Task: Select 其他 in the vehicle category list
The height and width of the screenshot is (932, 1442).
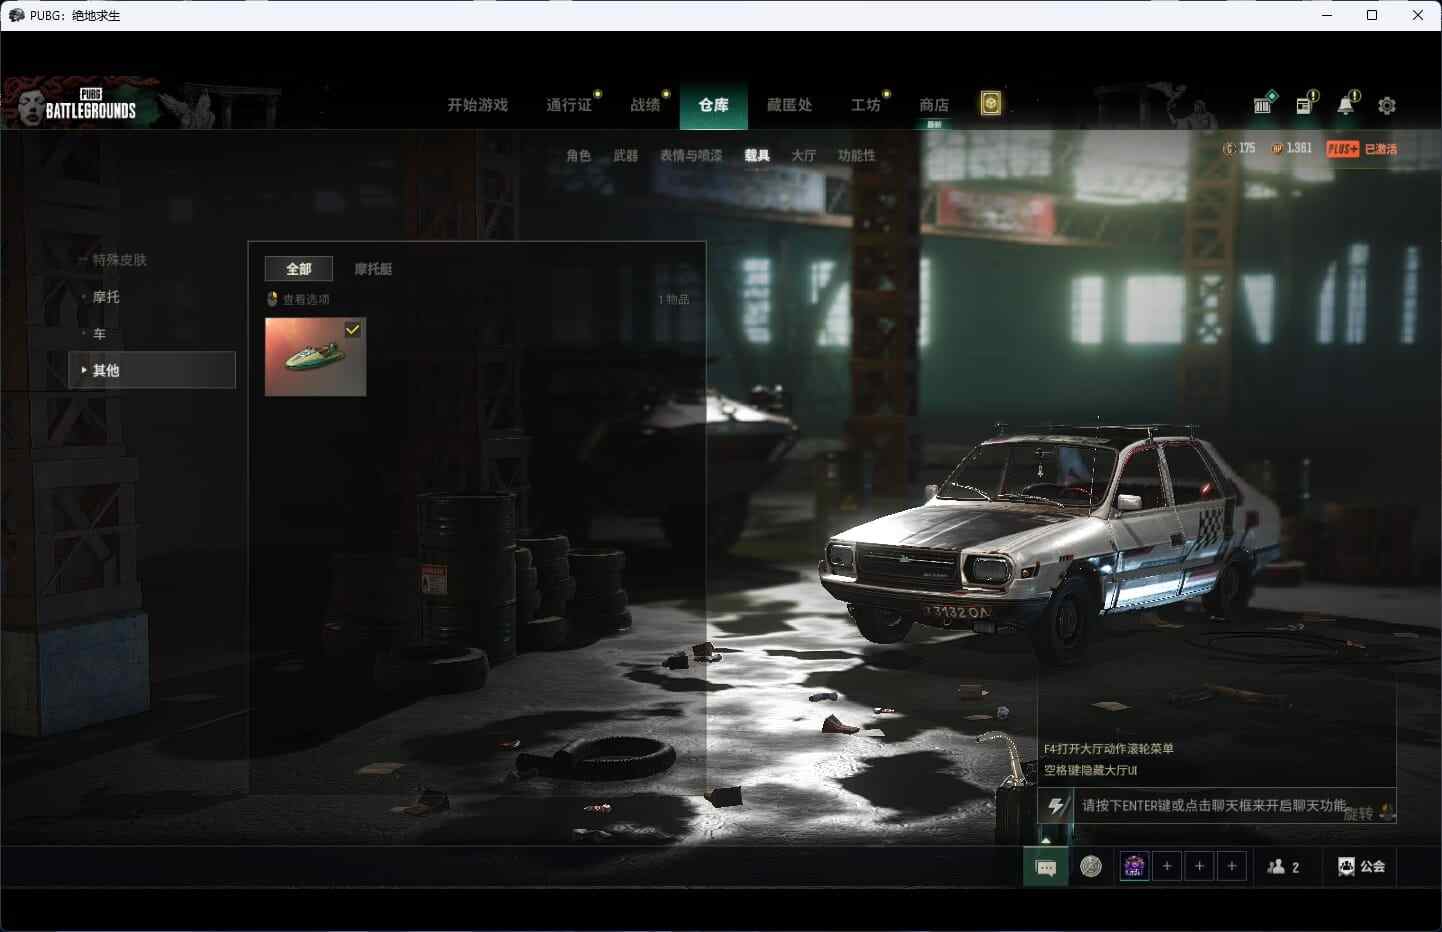Action: coord(152,370)
